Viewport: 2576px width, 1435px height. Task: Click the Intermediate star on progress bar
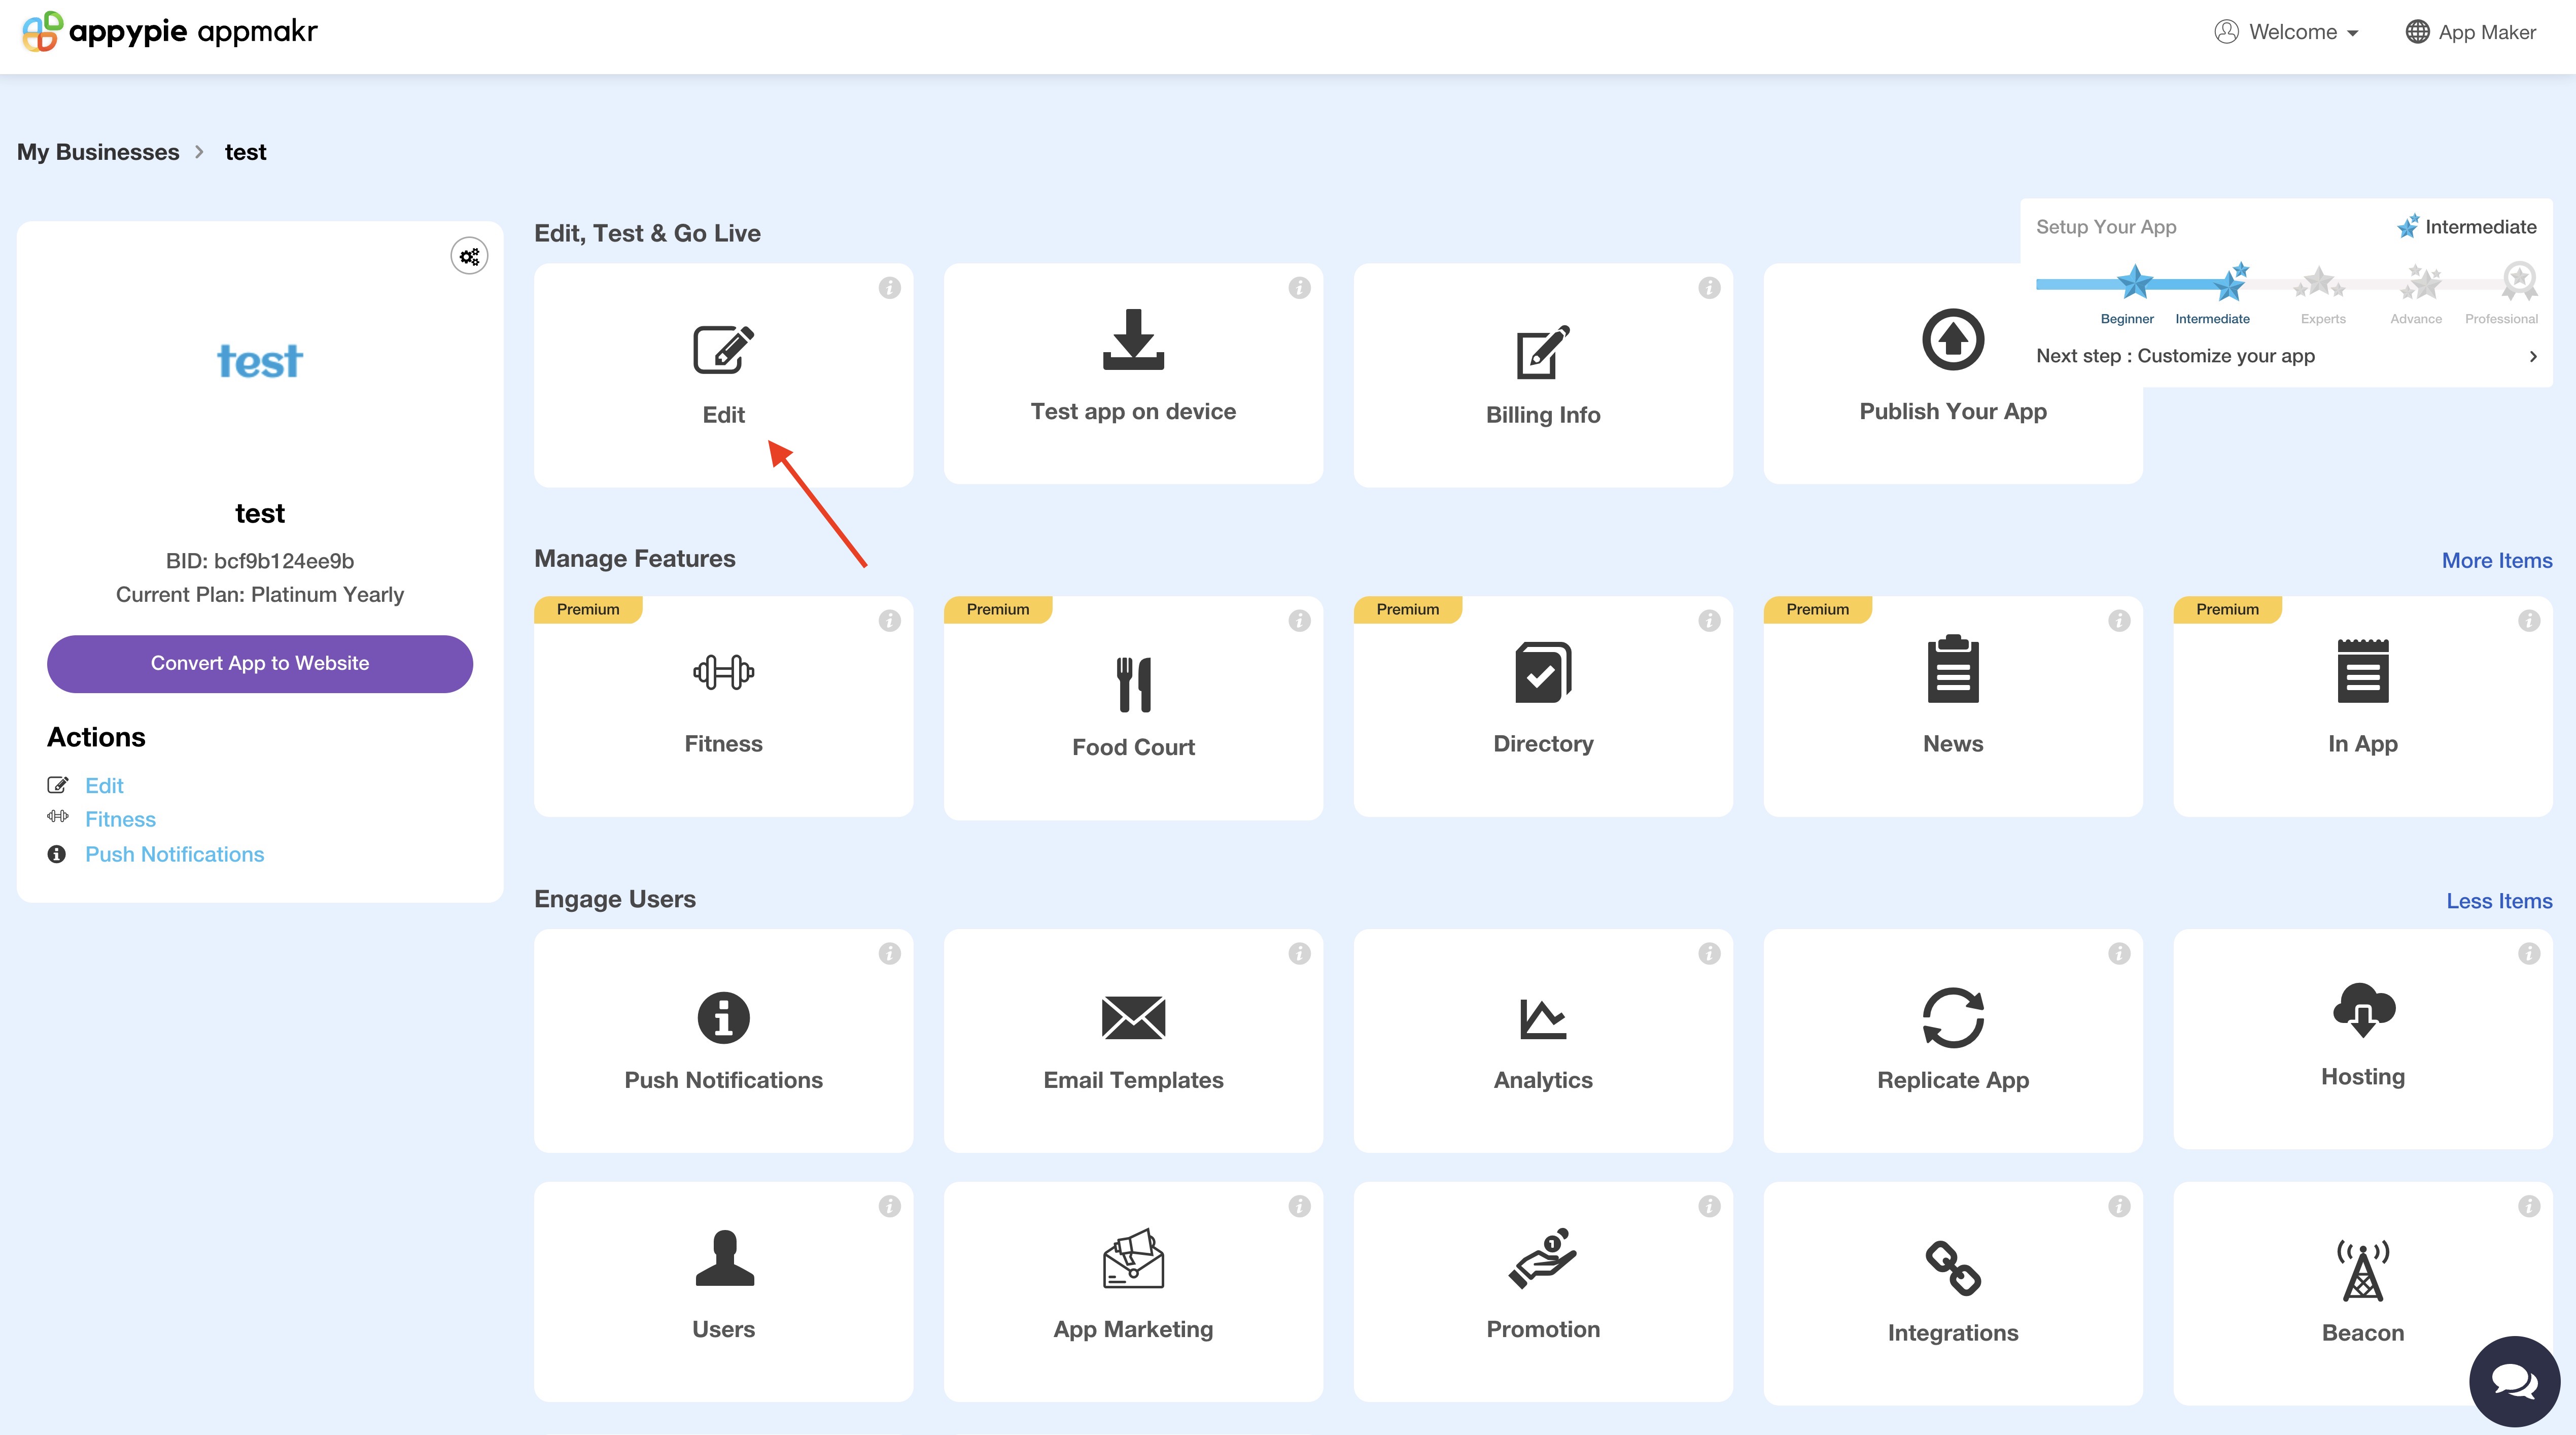(2230, 283)
